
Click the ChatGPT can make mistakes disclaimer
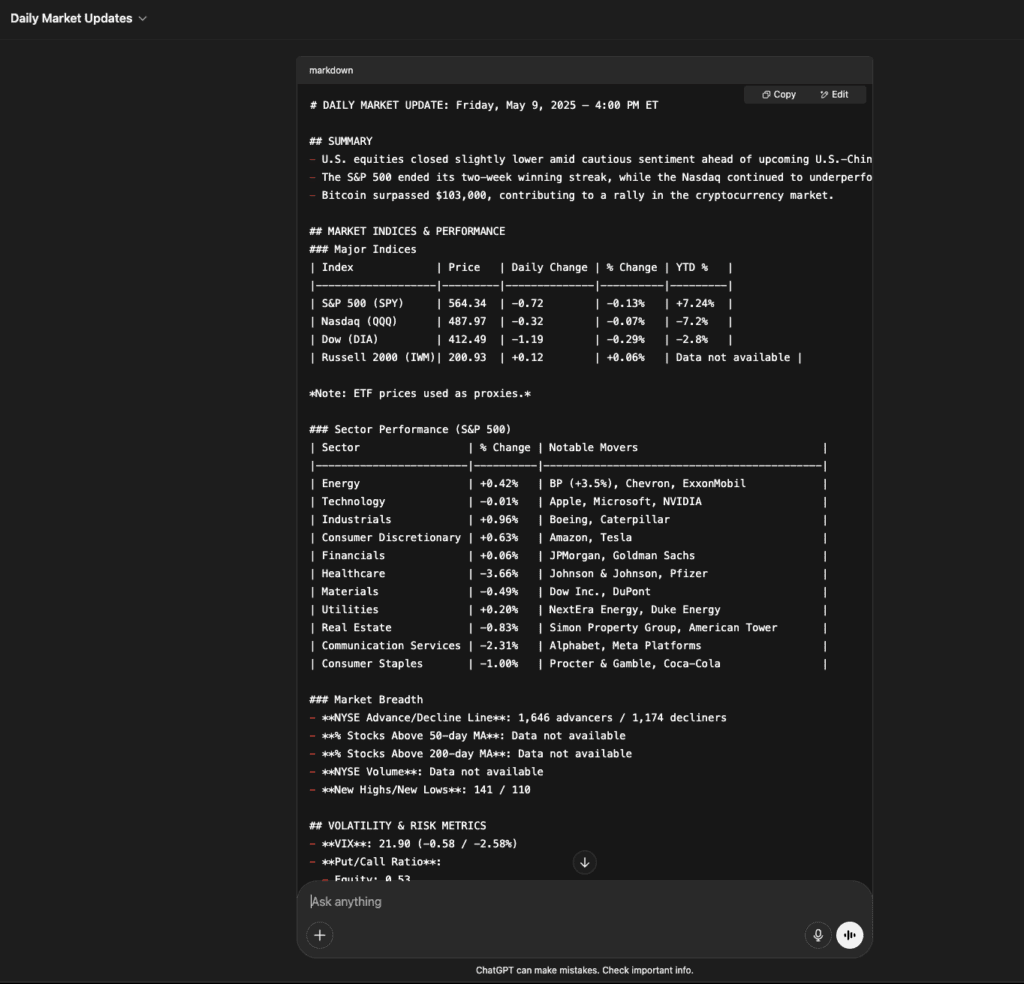[584, 970]
